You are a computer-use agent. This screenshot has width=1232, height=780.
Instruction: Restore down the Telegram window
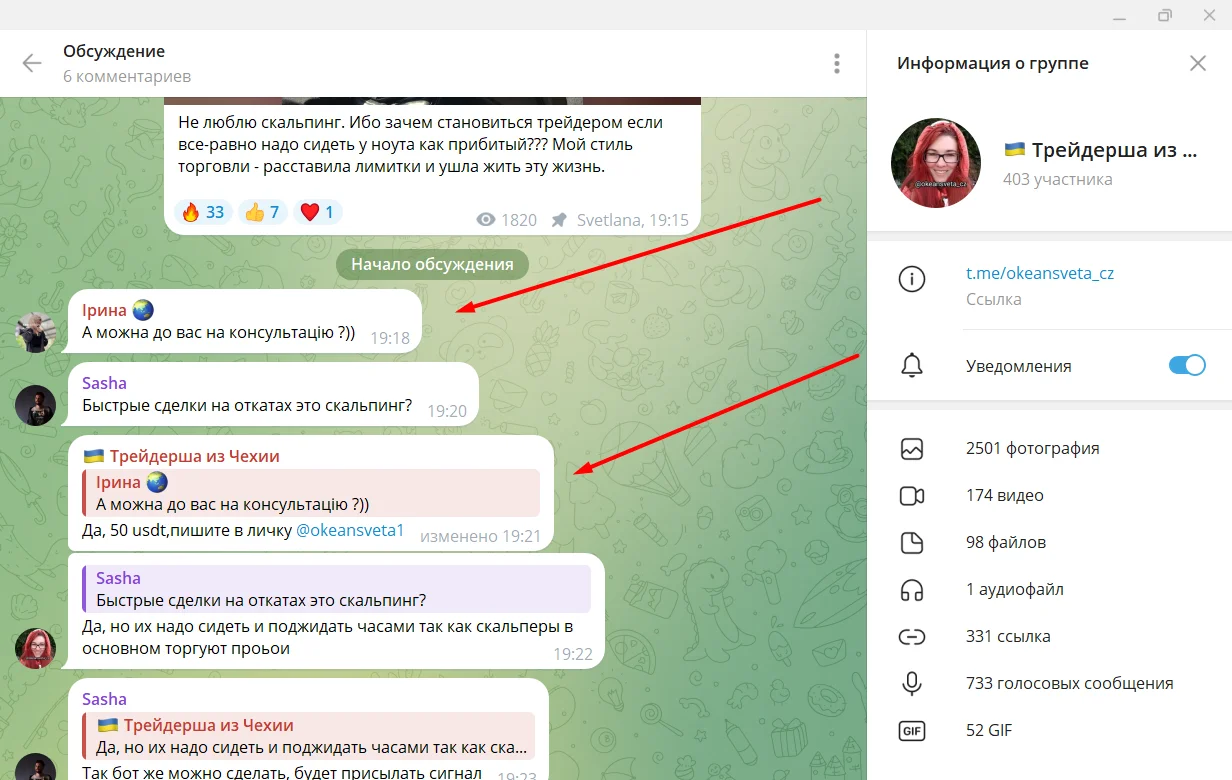click(1164, 15)
